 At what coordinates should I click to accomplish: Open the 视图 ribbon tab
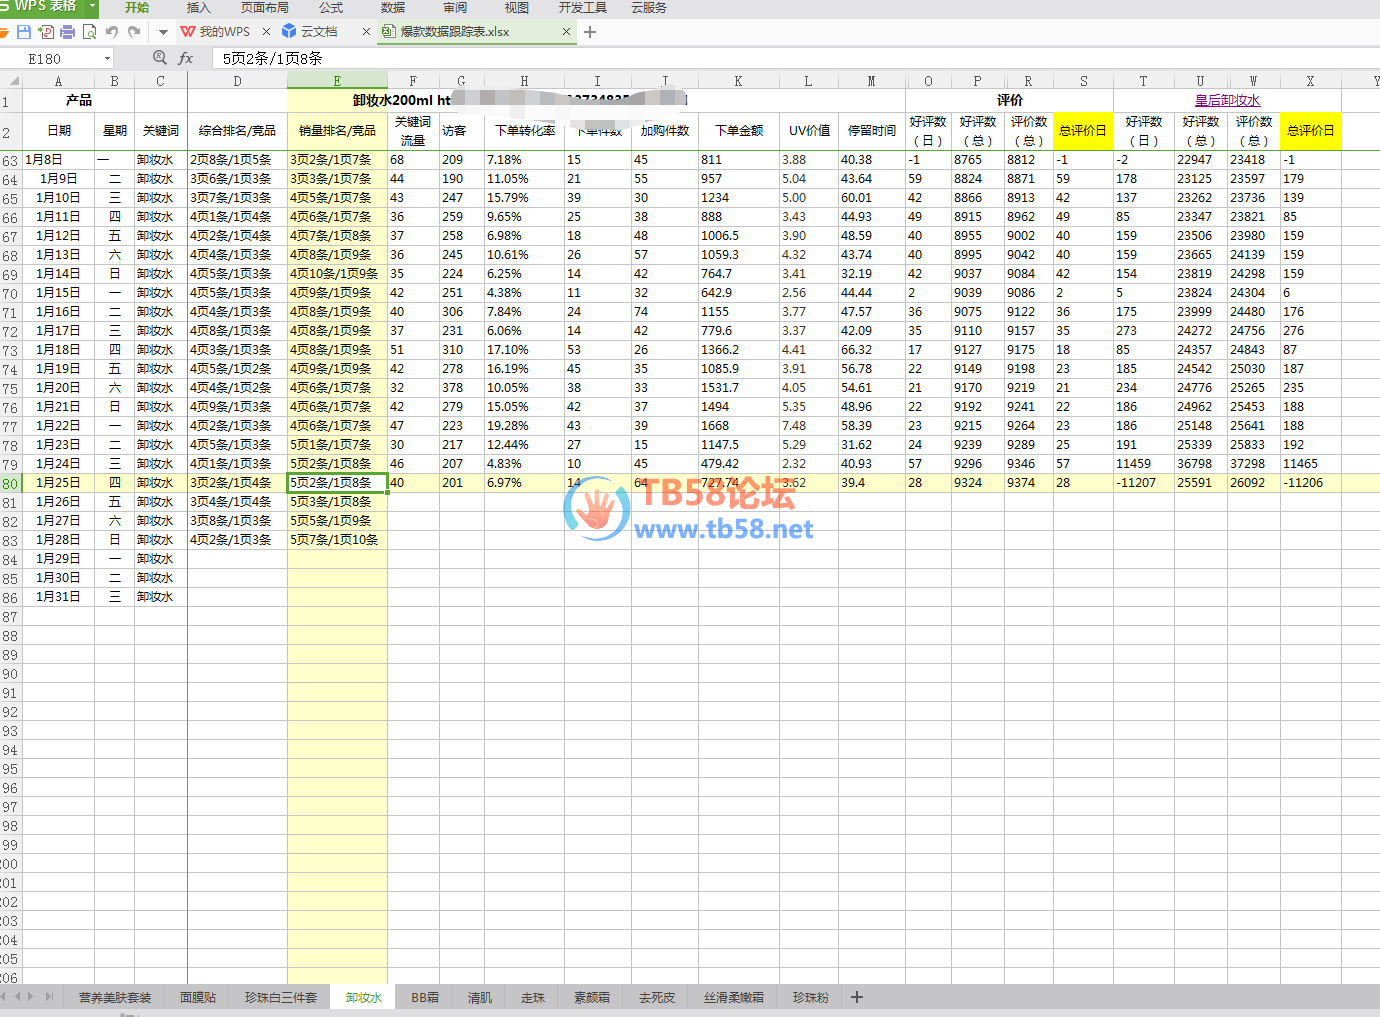tap(517, 7)
